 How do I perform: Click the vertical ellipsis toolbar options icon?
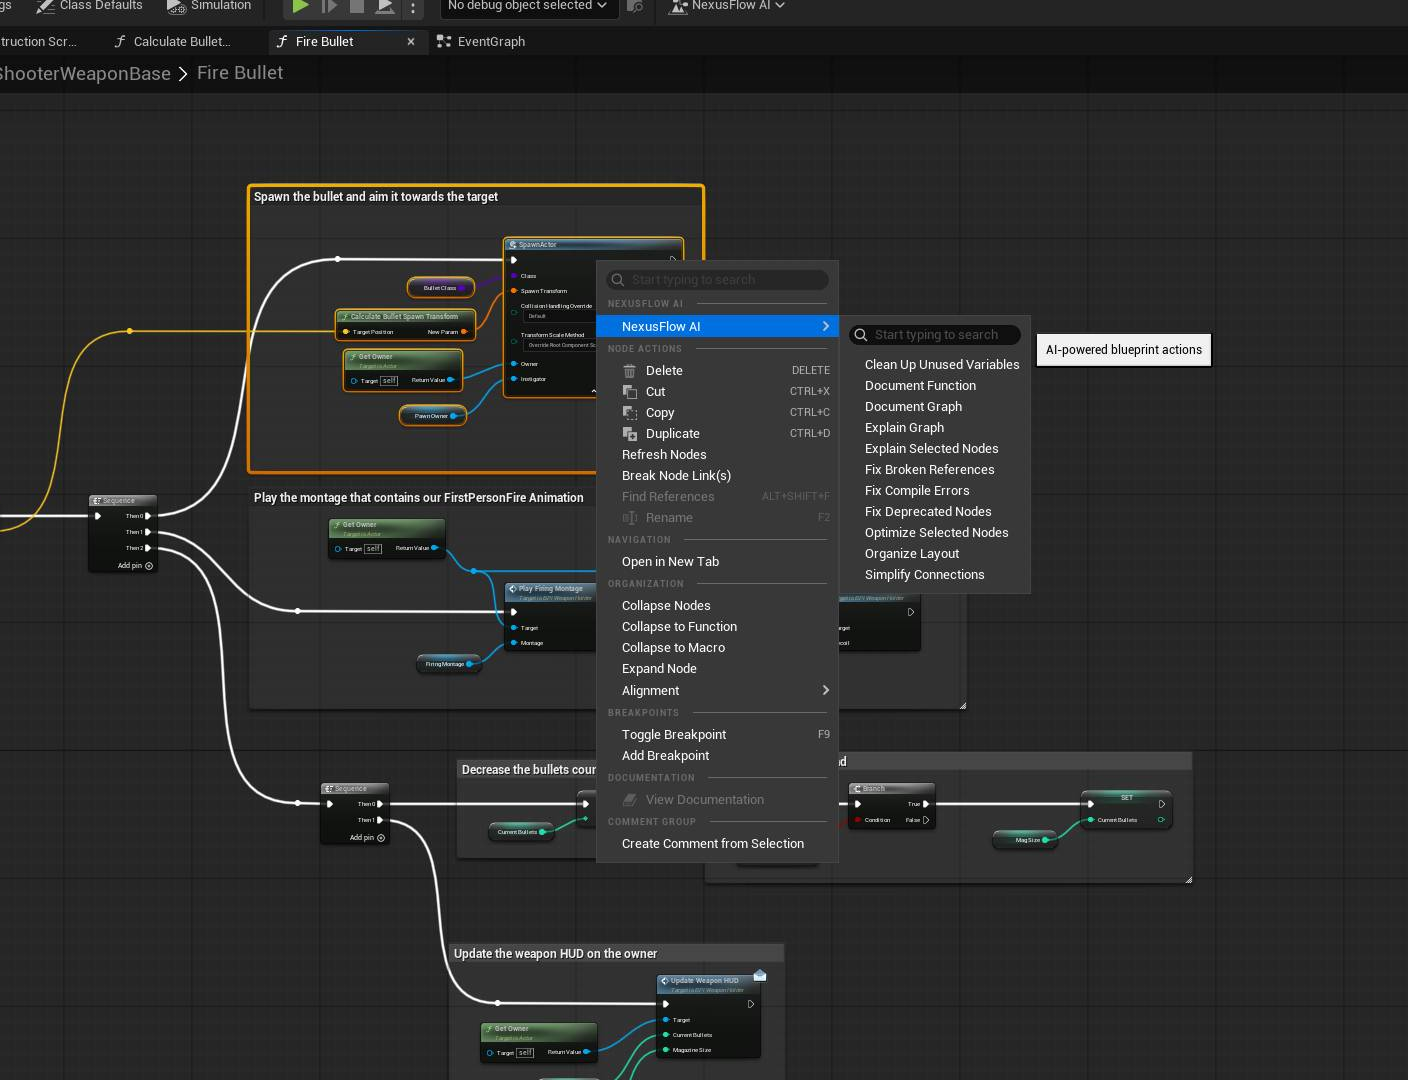[x=414, y=7]
